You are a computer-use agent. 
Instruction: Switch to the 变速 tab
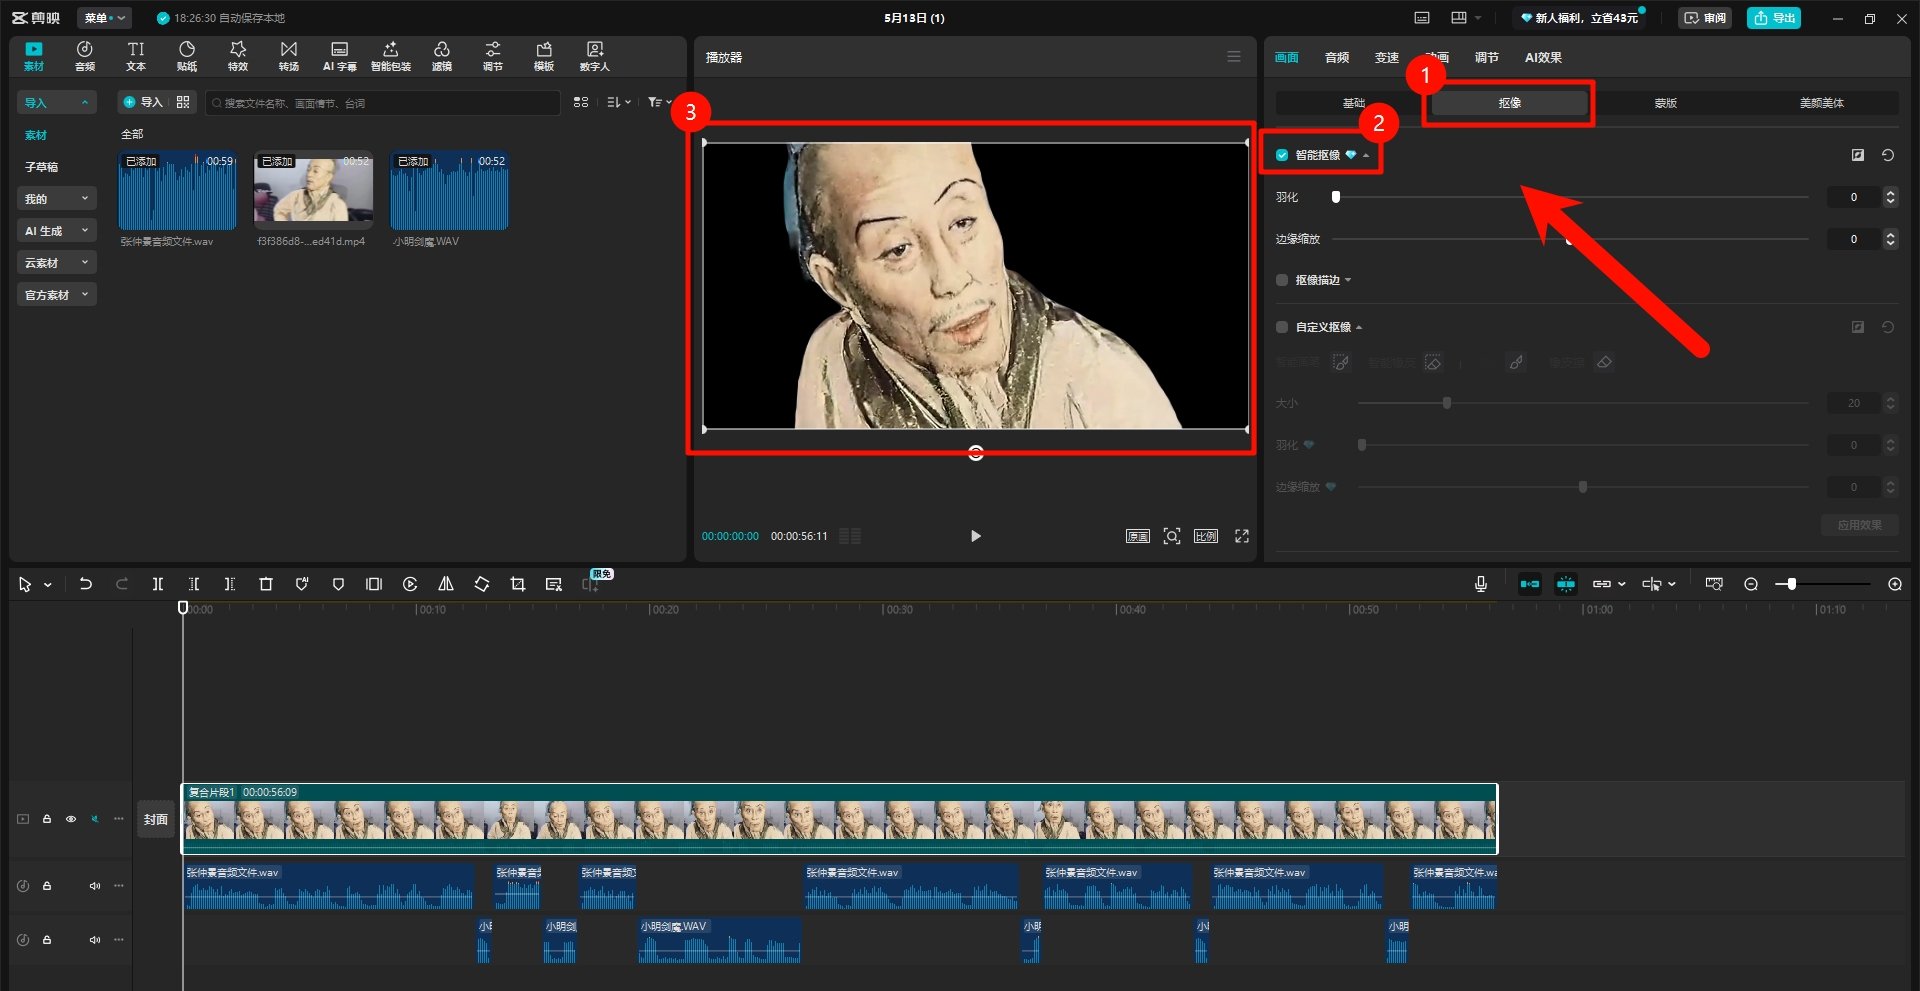tap(1386, 58)
